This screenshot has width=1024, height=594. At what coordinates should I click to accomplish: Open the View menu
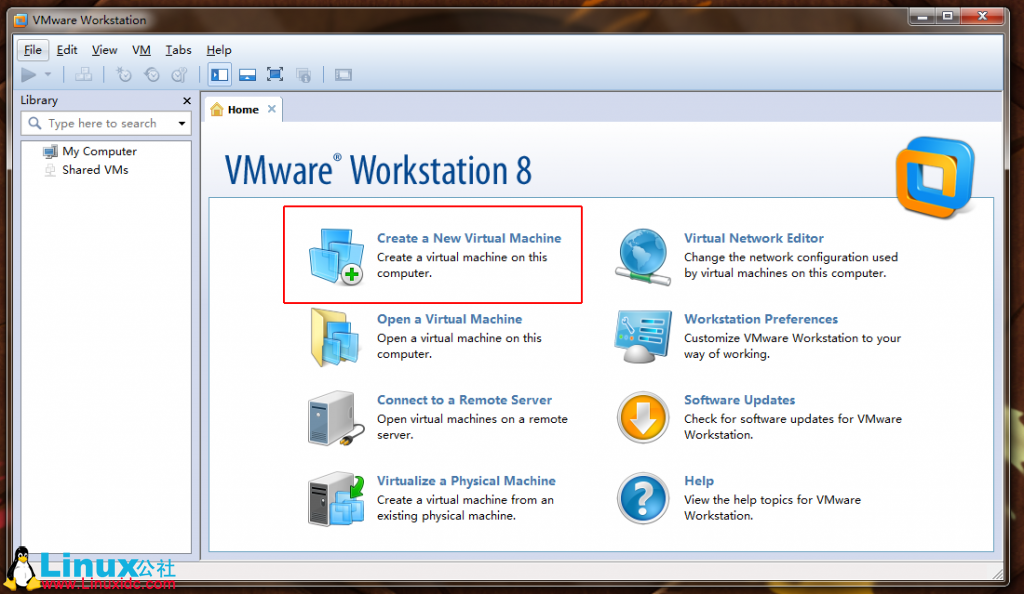104,50
